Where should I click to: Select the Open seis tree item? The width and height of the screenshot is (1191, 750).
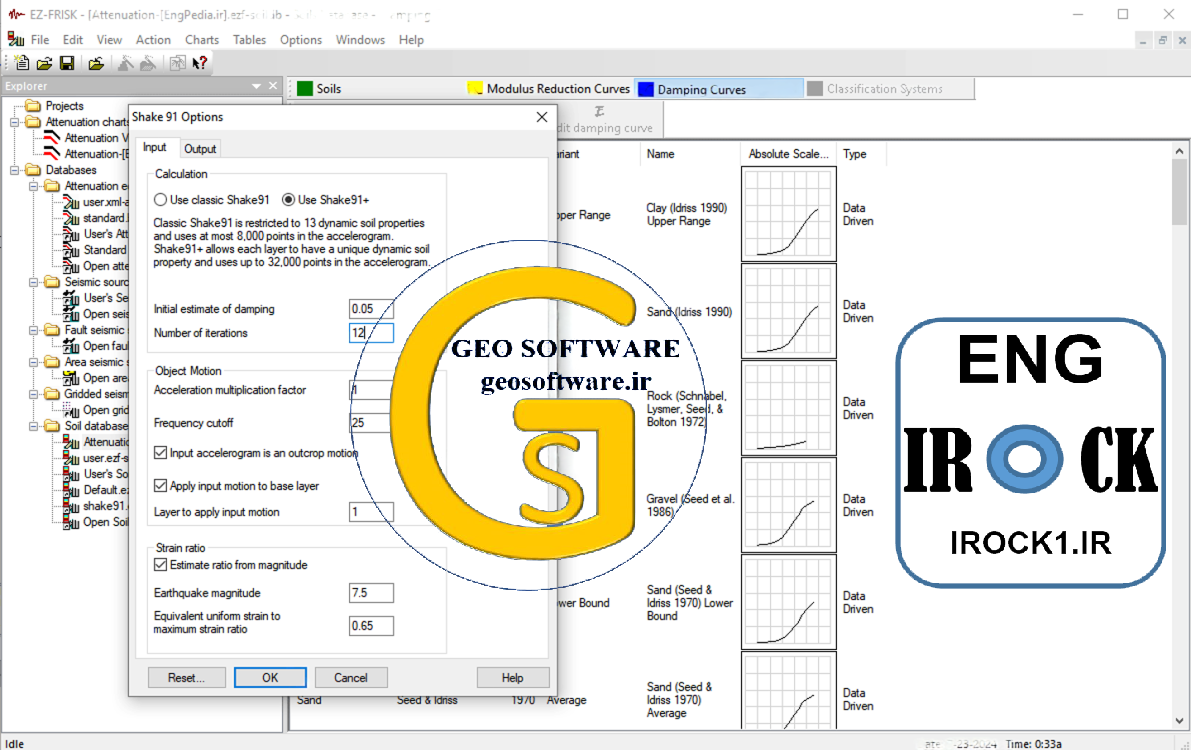96,314
